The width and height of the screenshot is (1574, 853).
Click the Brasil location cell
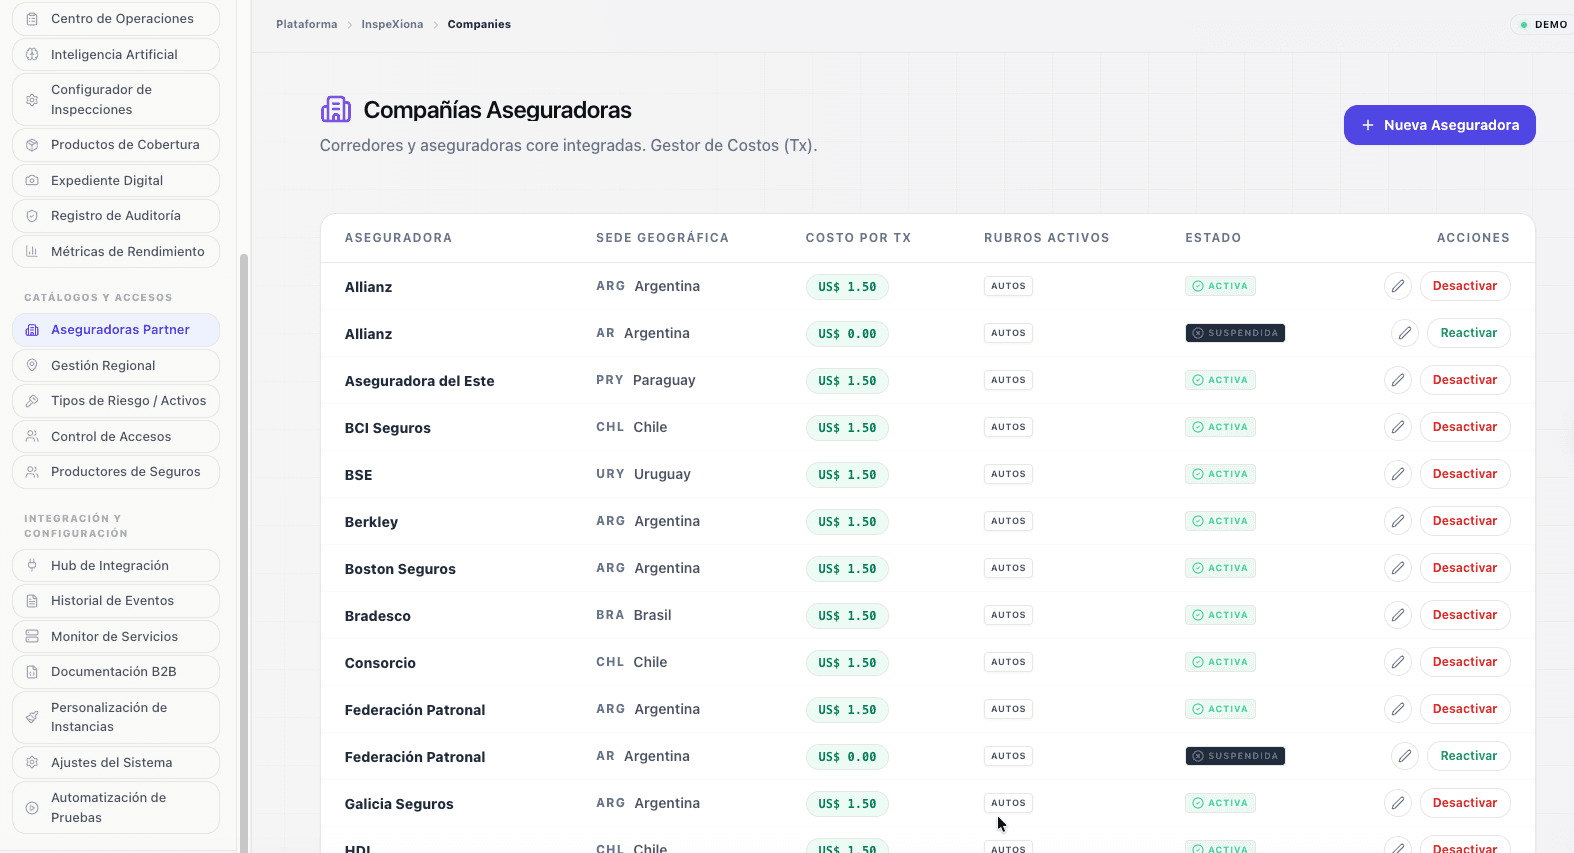pyautogui.click(x=634, y=615)
